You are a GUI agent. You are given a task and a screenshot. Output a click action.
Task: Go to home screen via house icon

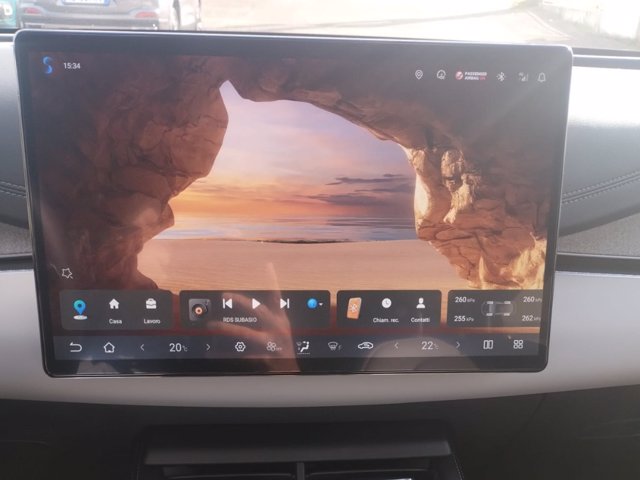pyautogui.click(x=108, y=346)
